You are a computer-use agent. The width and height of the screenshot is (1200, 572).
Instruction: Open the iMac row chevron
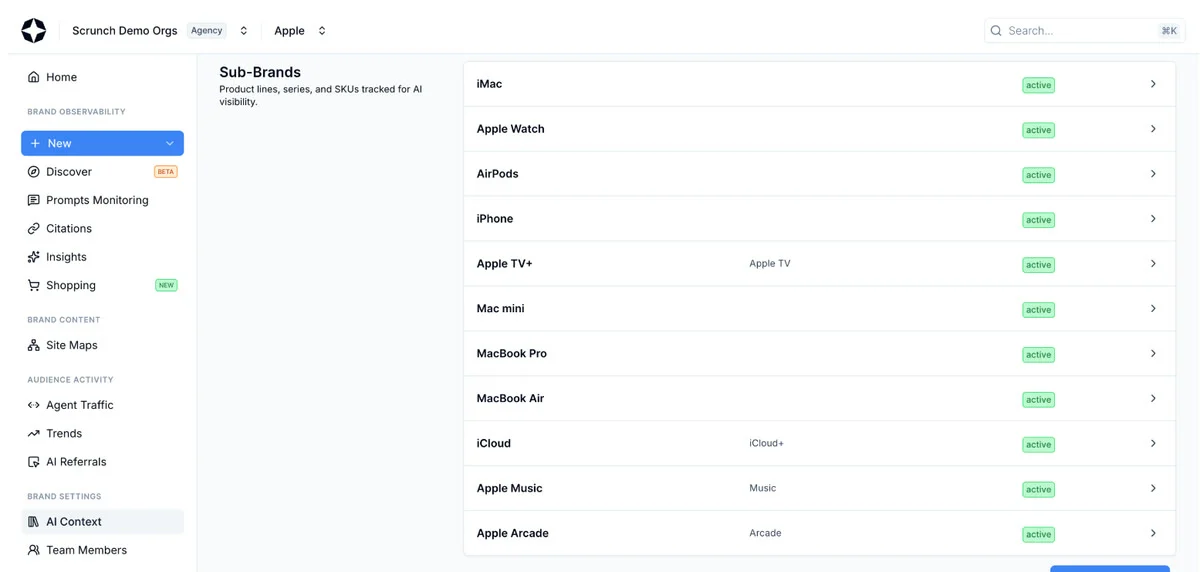1153,84
